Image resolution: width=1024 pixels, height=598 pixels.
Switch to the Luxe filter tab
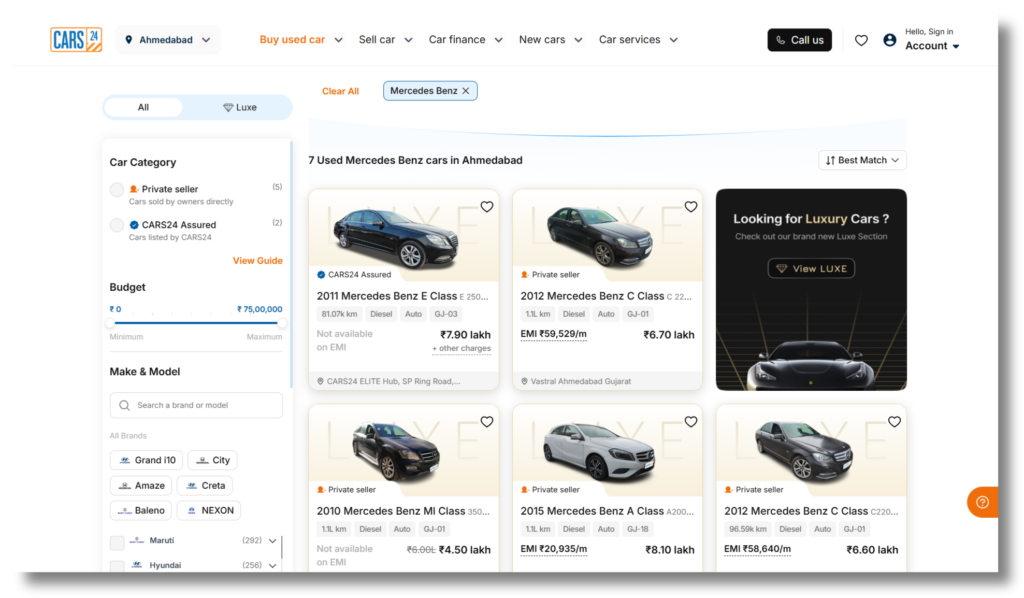[241, 105]
